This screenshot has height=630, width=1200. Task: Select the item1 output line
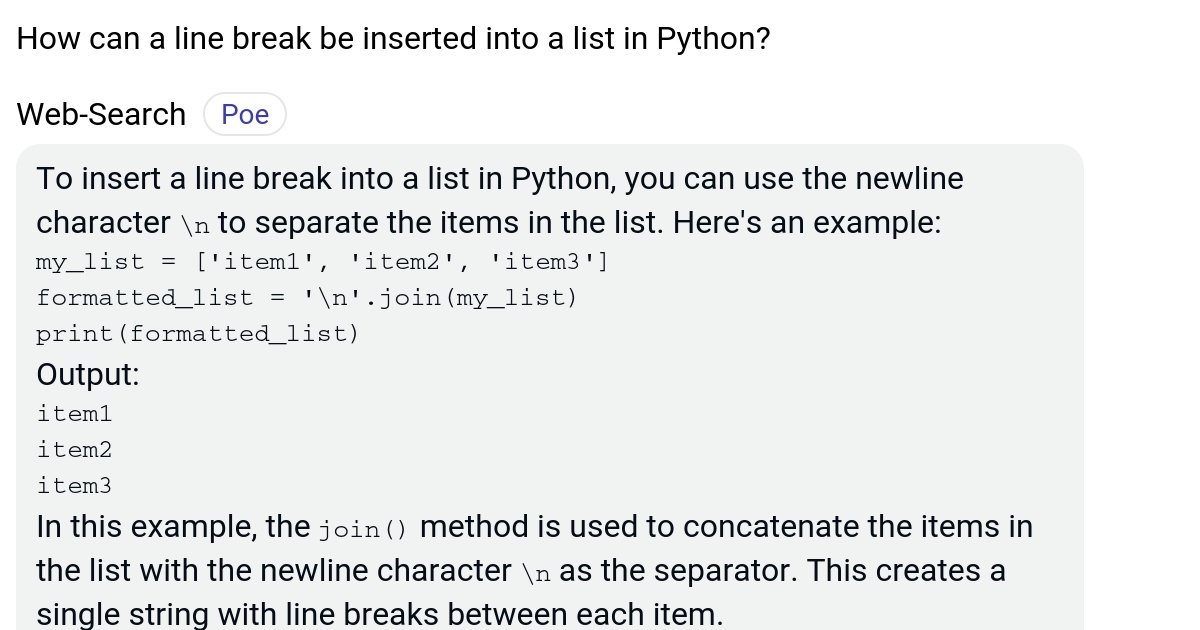[74, 413]
